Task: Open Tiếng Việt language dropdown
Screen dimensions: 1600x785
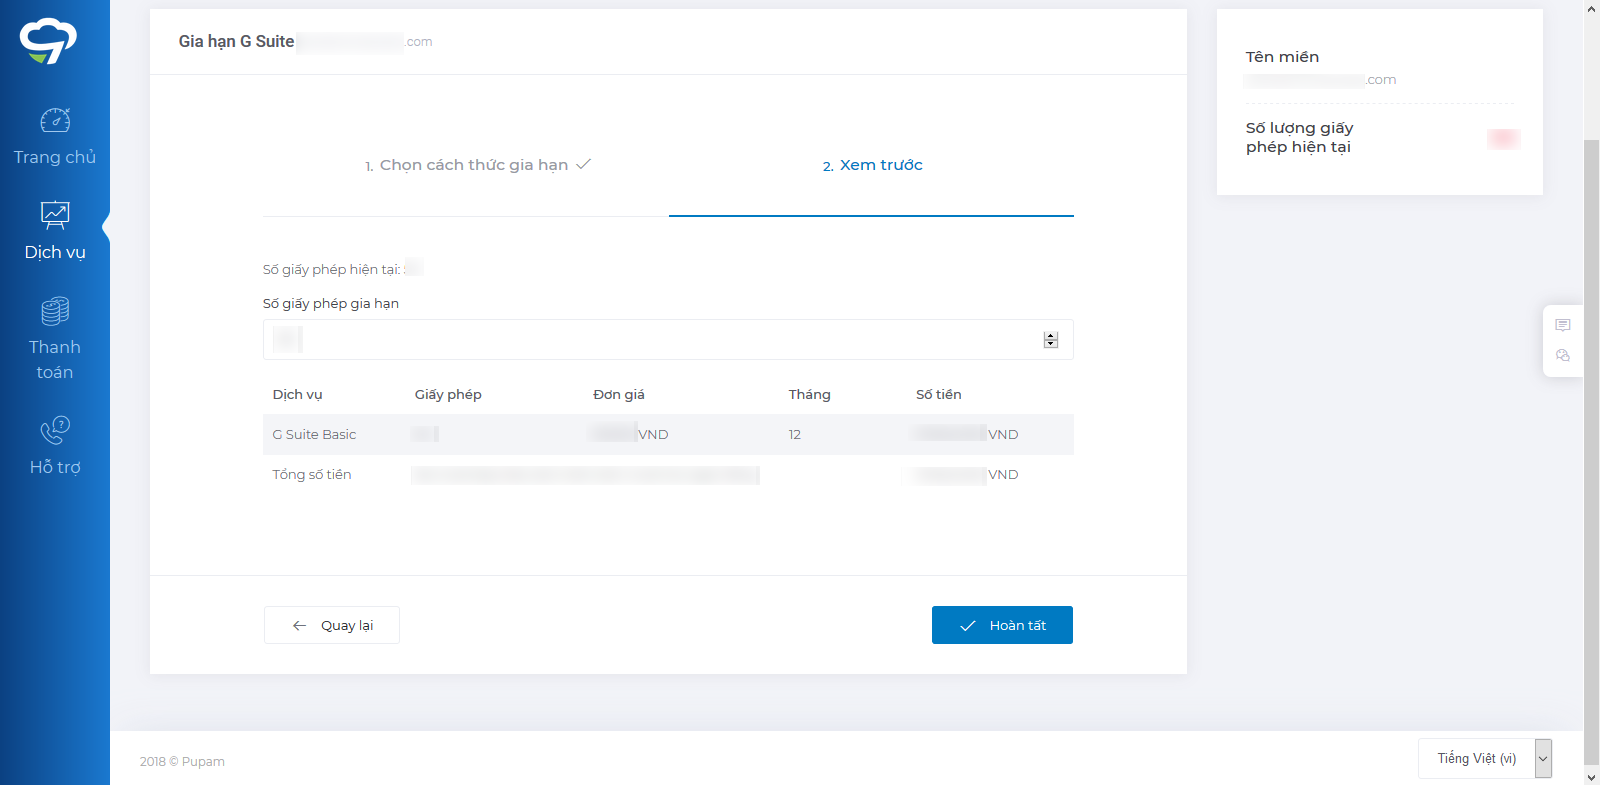Action: point(1485,759)
